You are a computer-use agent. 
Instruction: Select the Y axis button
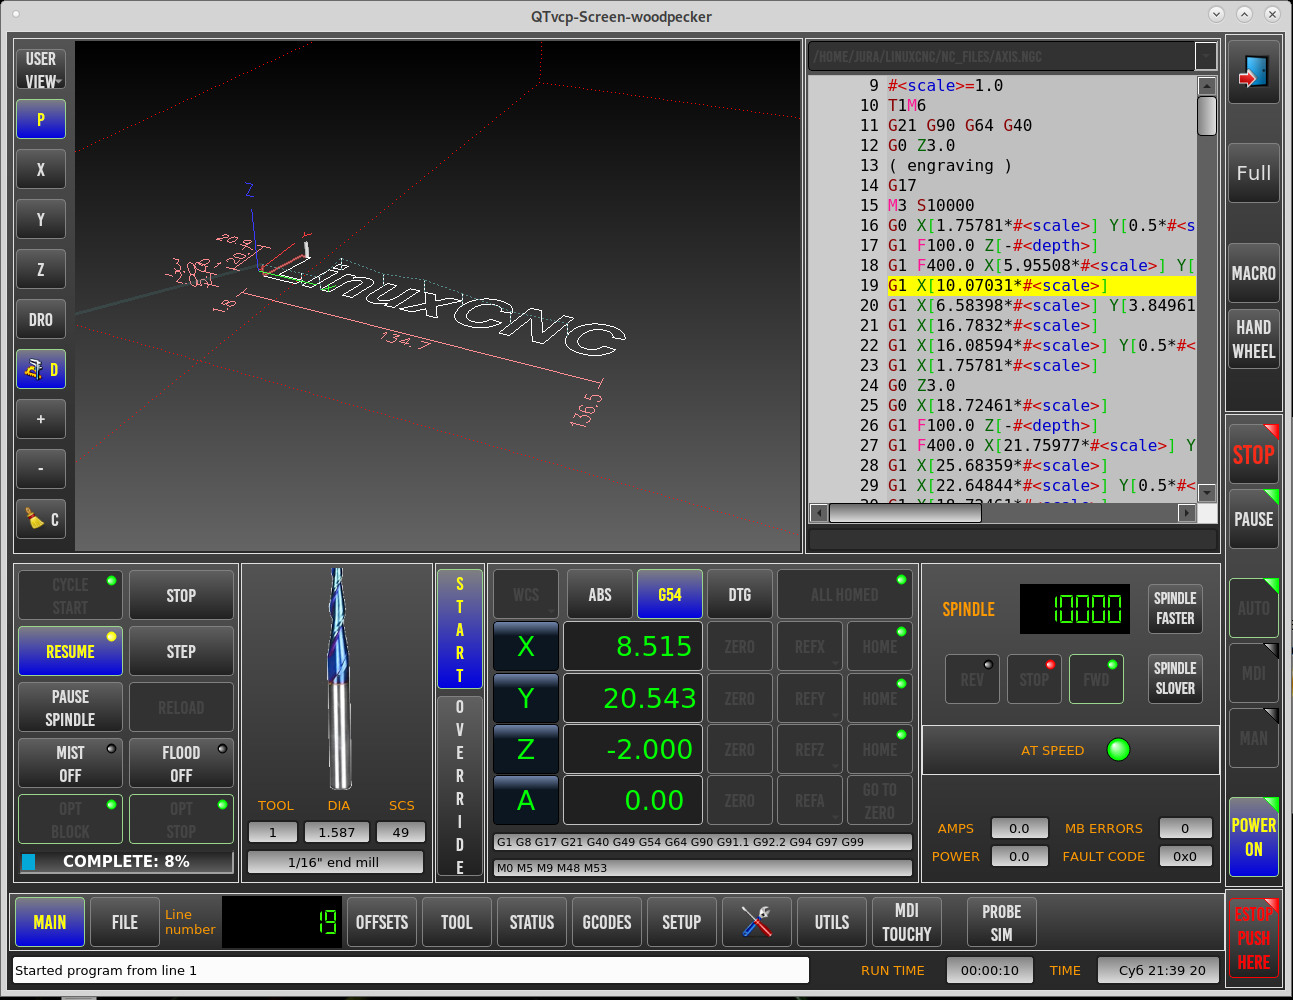click(526, 698)
